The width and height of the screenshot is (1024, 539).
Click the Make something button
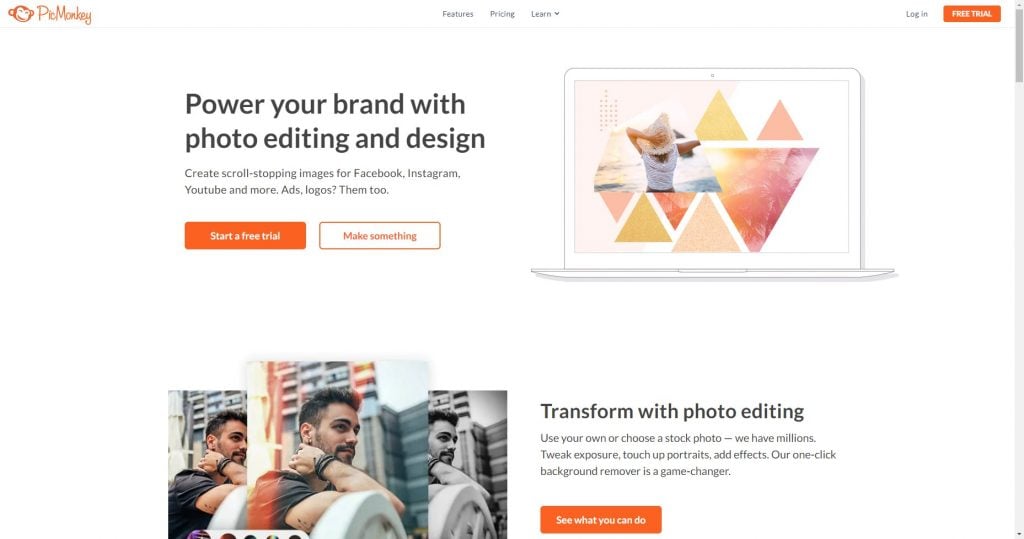pos(379,235)
